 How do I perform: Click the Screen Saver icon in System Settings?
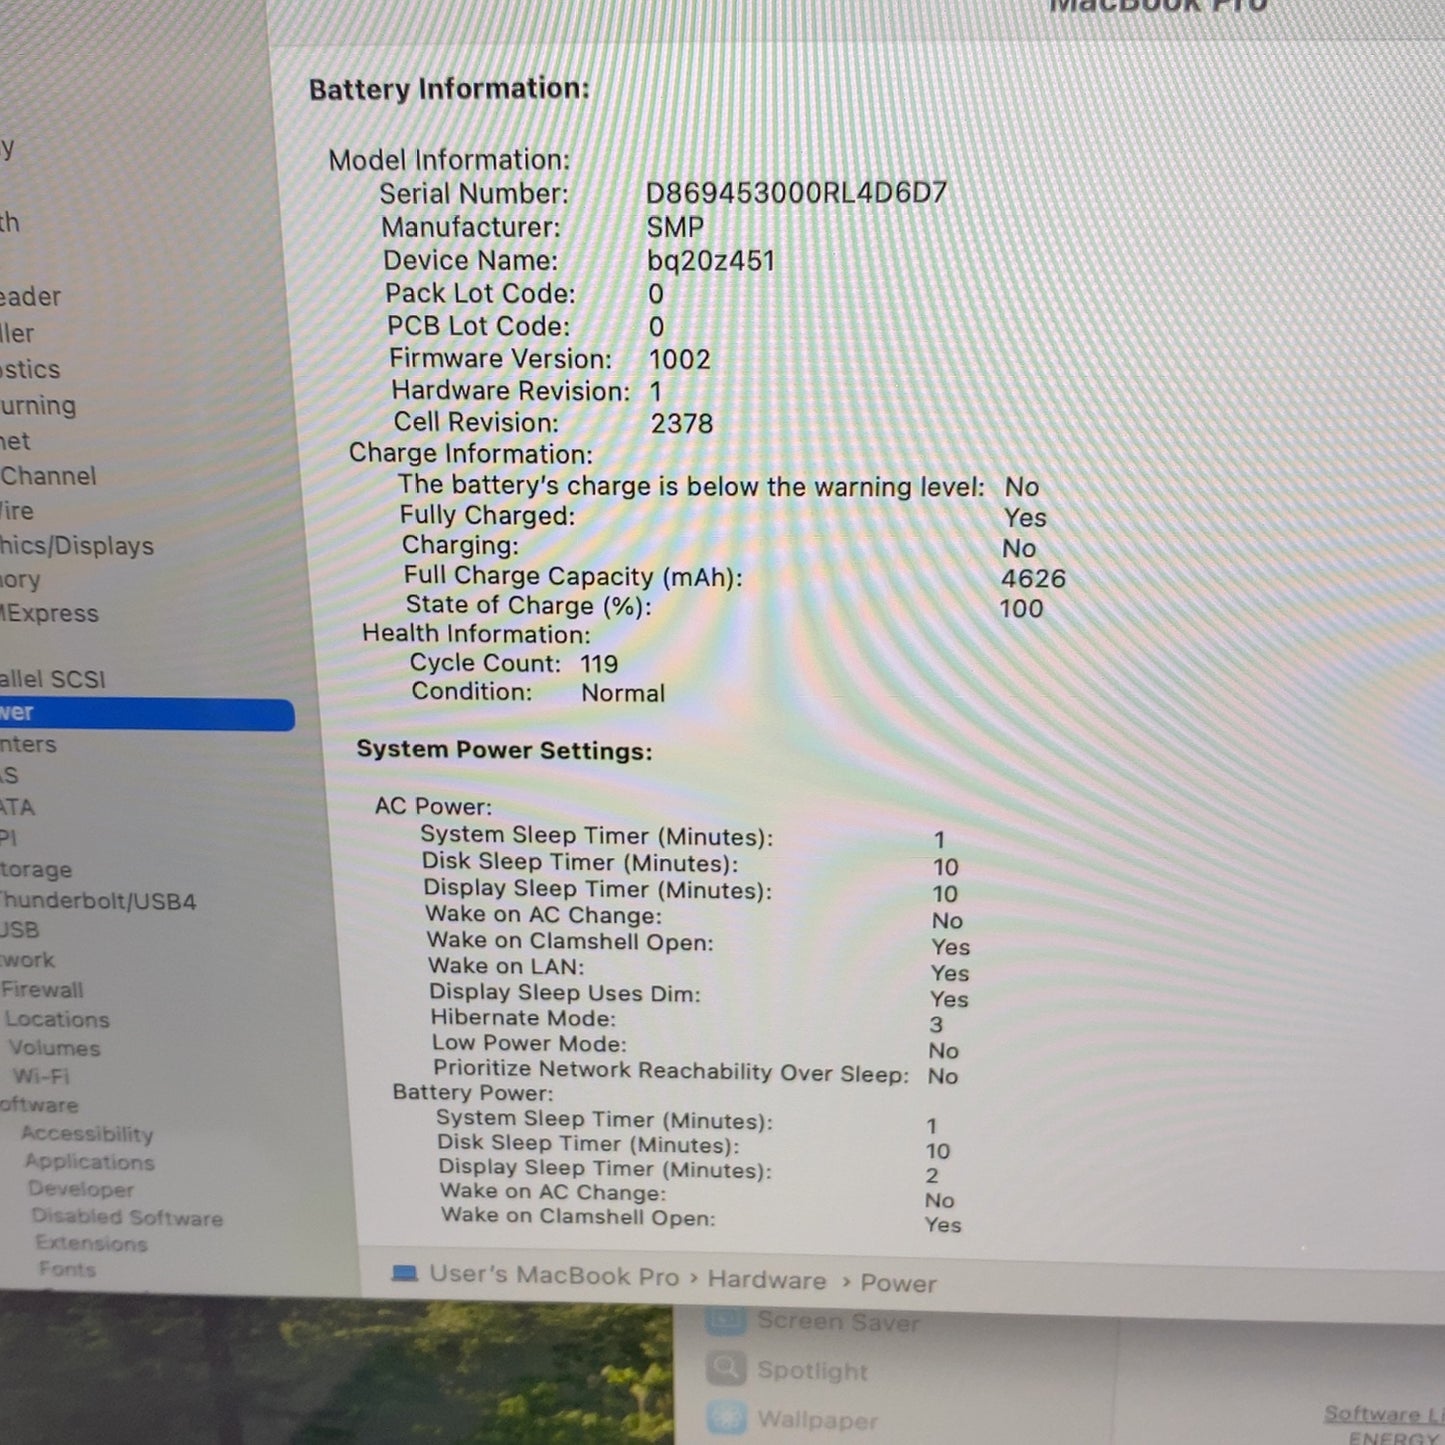pyautogui.click(x=725, y=1321)
